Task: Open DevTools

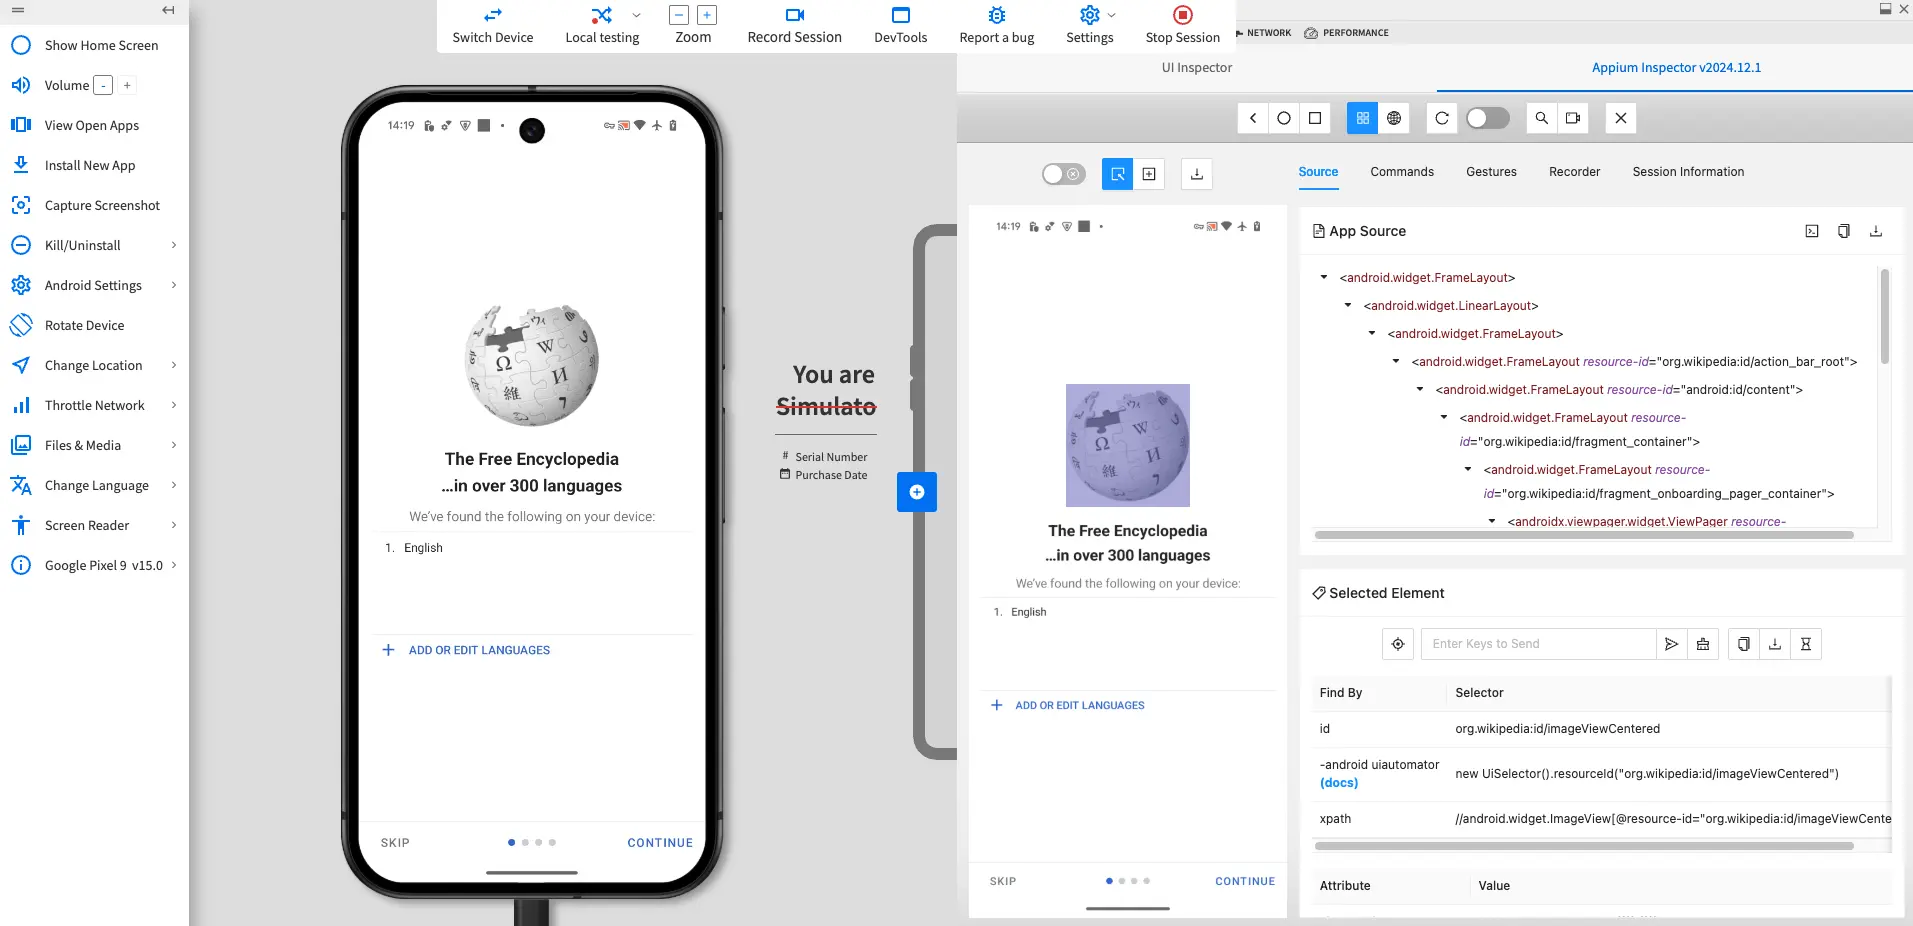Action: 900,25
